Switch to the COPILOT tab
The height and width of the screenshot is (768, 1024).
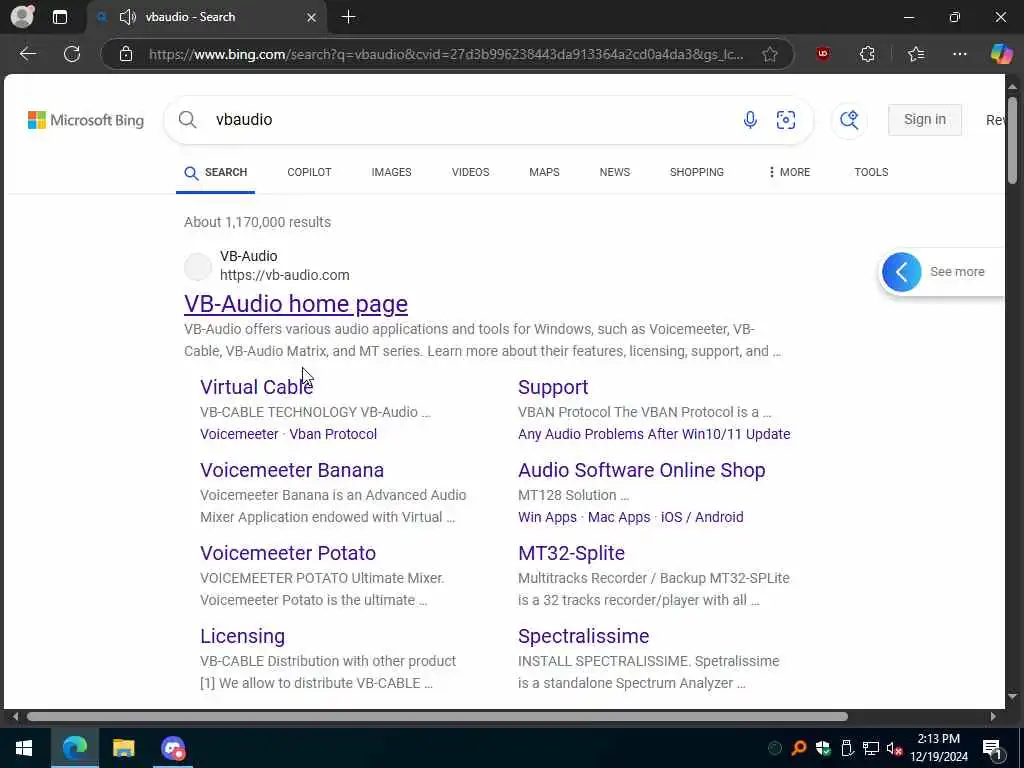(309, 172)
